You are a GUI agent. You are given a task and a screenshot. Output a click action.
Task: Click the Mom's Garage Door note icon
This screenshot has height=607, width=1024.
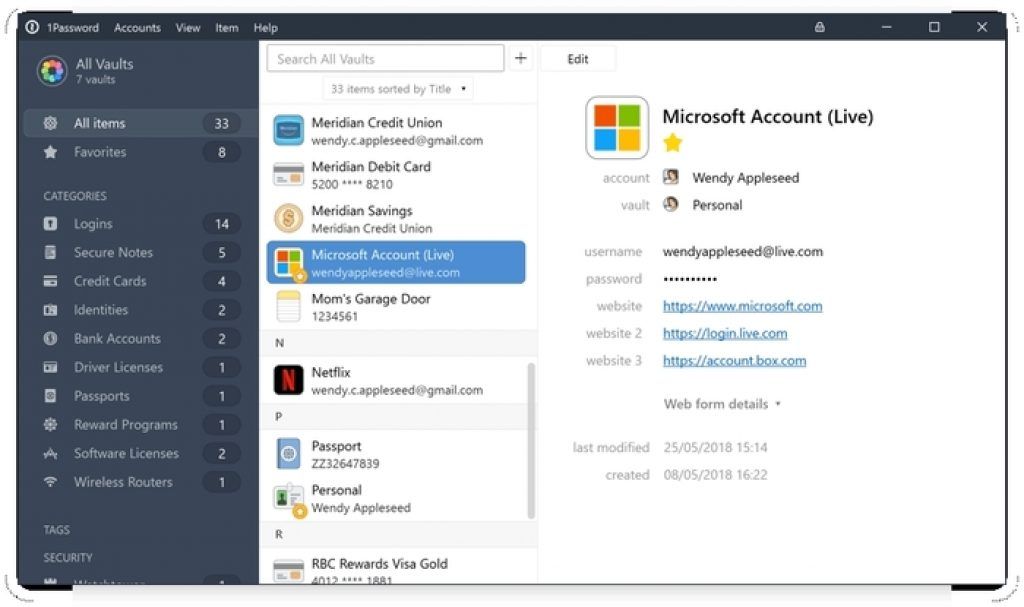point(288,307)
